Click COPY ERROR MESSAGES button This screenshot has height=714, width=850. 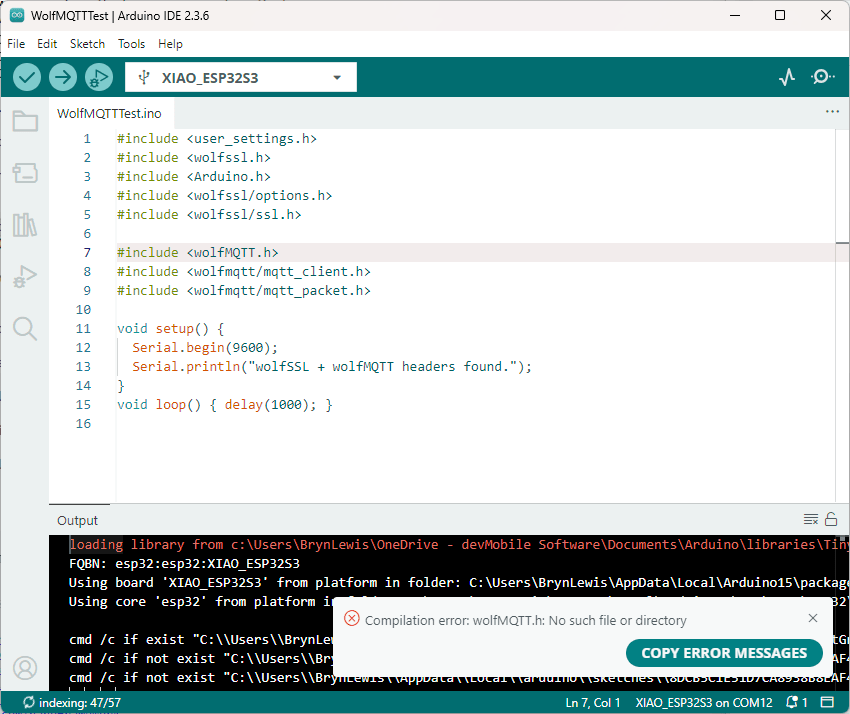pos(723,653)
